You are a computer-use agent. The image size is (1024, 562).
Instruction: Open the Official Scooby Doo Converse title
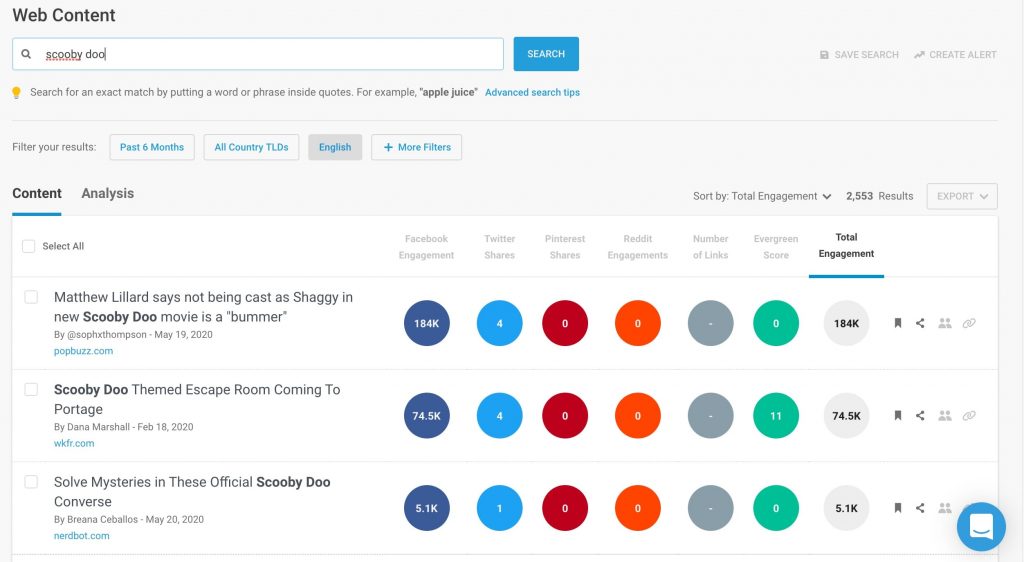[192, 492]
